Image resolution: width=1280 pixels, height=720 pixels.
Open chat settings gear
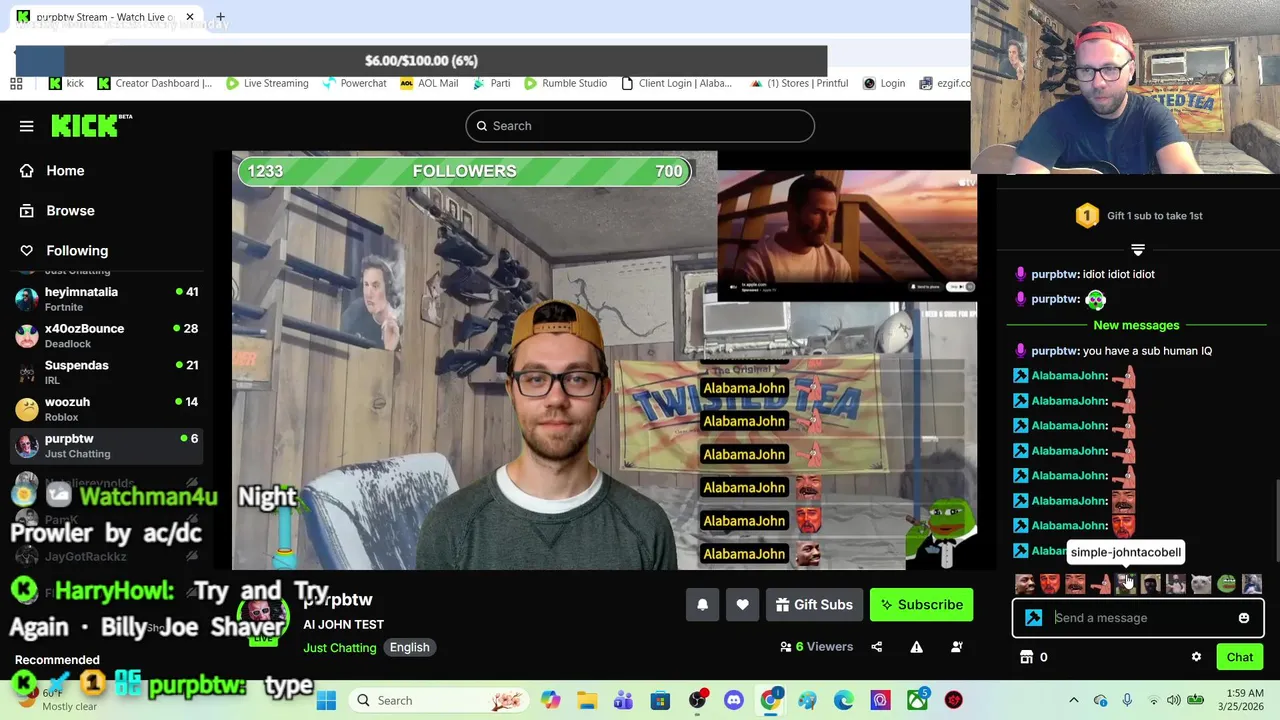click(1196, 657)
